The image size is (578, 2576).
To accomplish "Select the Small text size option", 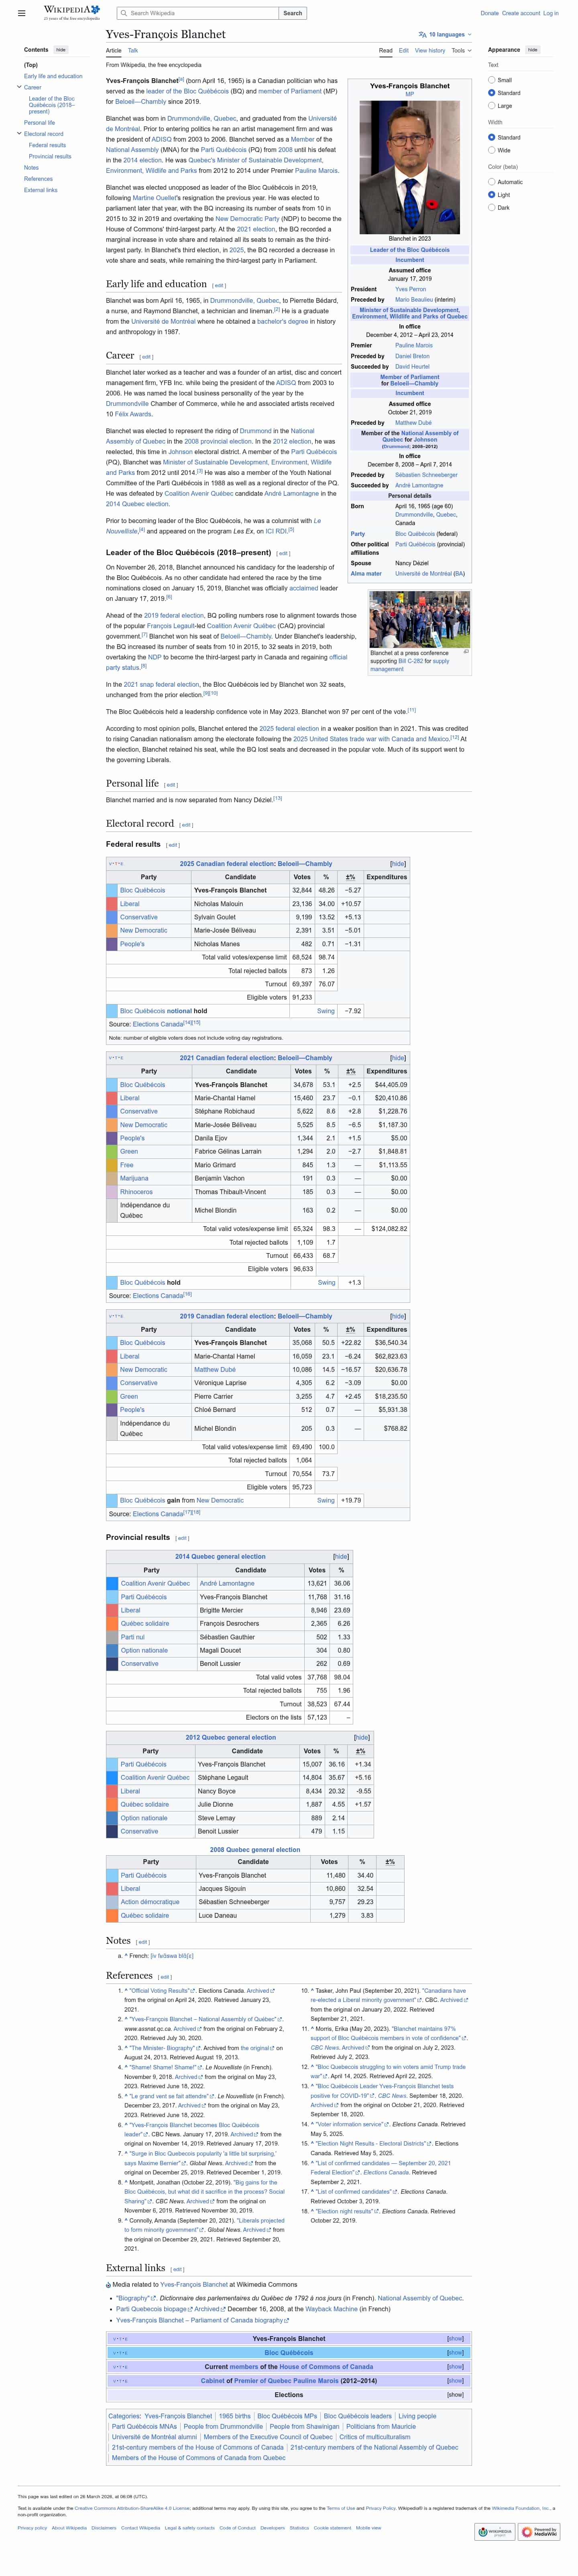I will tap(492, 80).
